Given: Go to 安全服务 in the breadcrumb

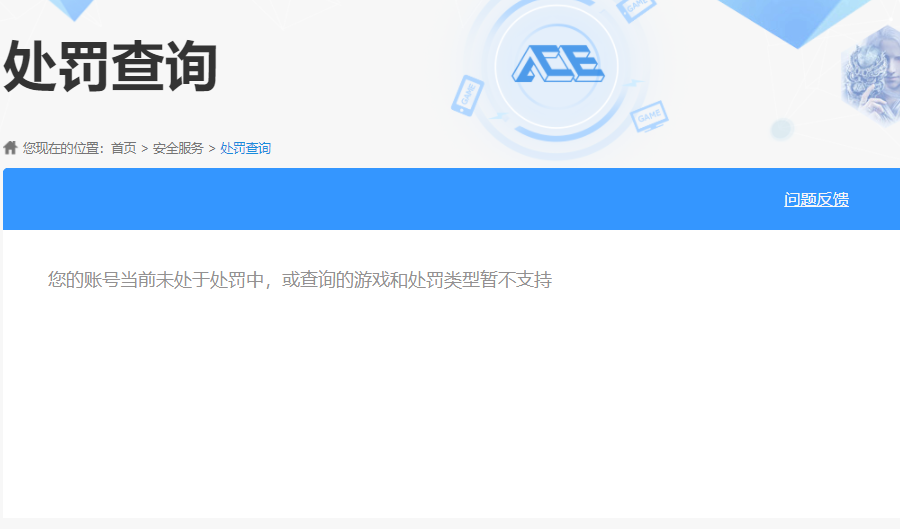Looking at the screenshot, I should [178, 148].
